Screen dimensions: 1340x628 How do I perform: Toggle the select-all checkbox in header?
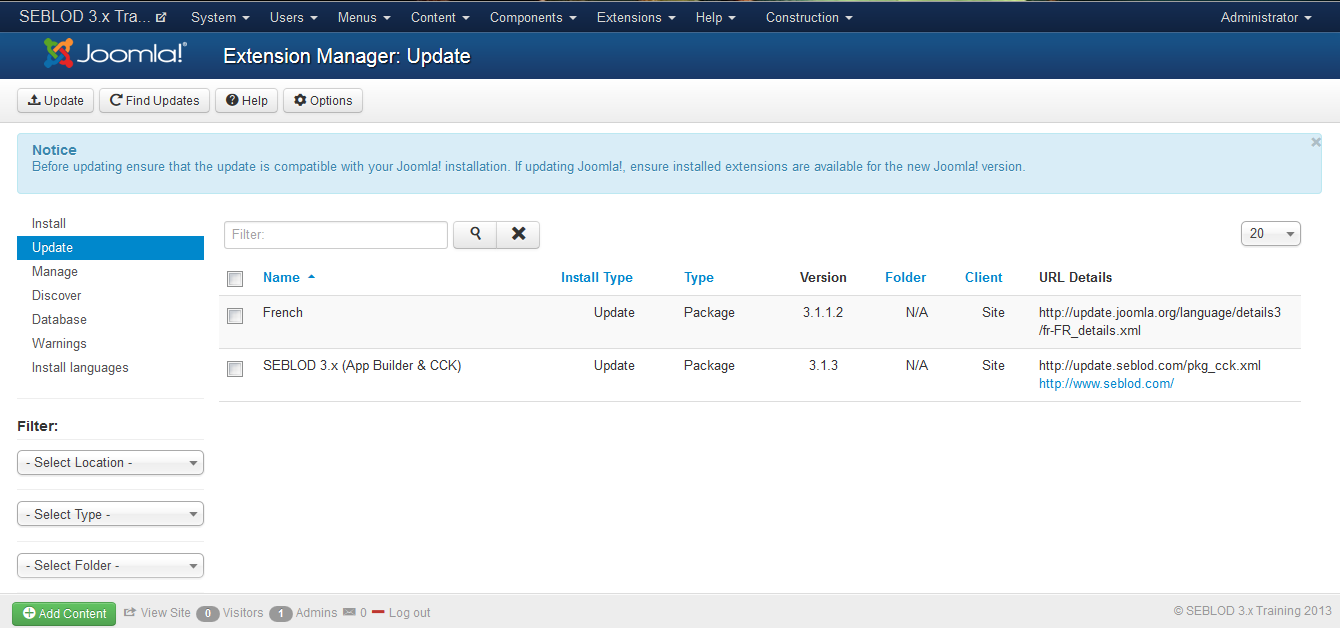click(235, 279)
